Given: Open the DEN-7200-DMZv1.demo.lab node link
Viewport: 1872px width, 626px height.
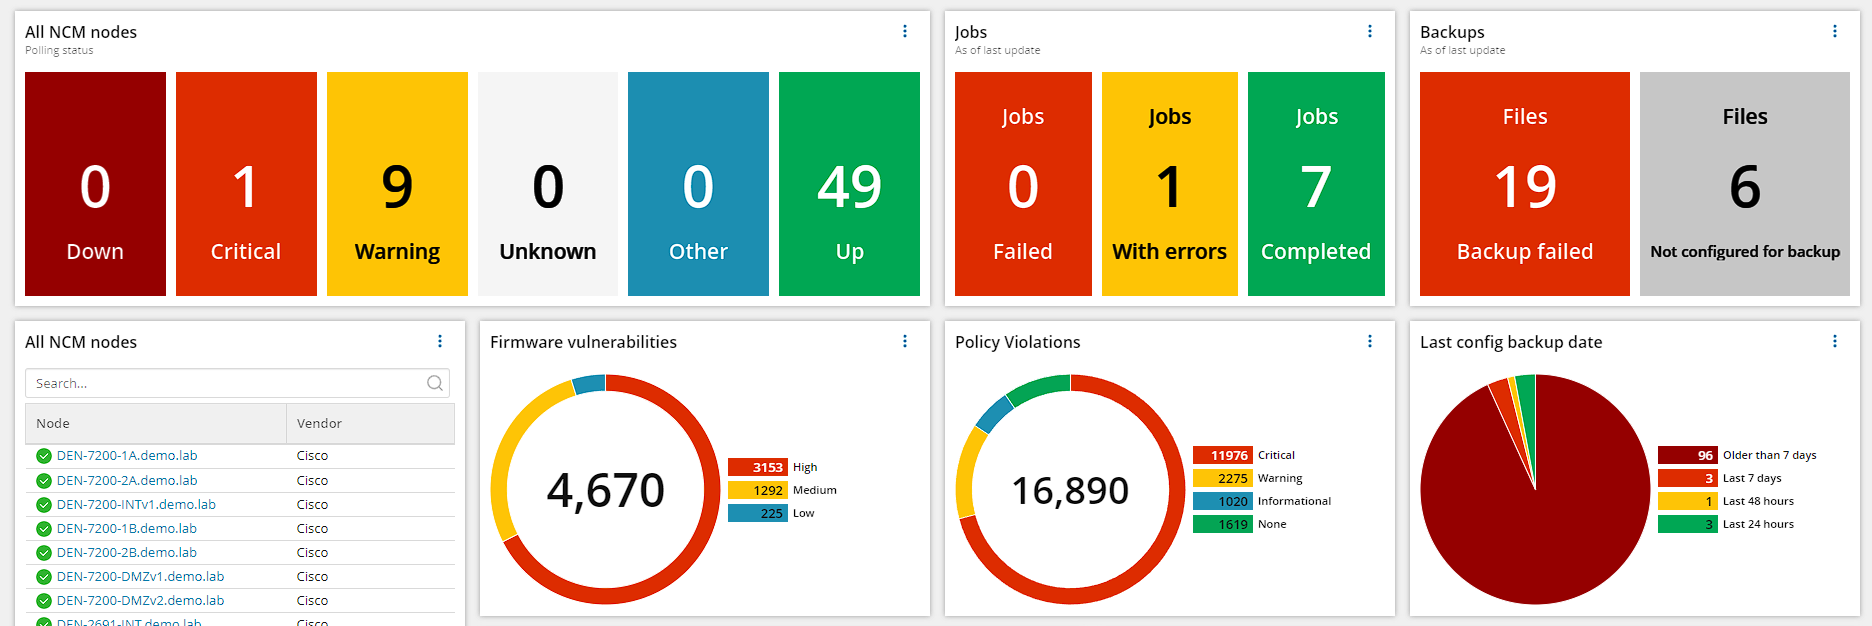Looking at the screenshot, I should (140, 576).
